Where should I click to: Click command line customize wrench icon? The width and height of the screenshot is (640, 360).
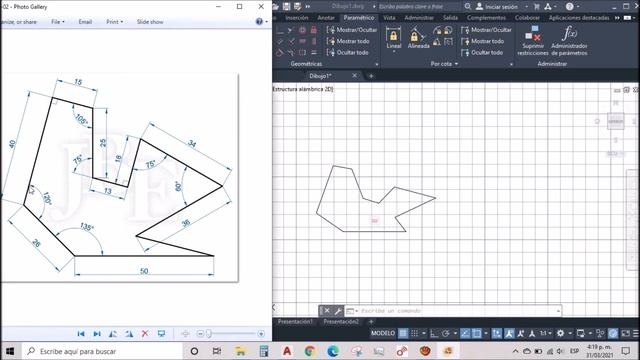point(338,311)
